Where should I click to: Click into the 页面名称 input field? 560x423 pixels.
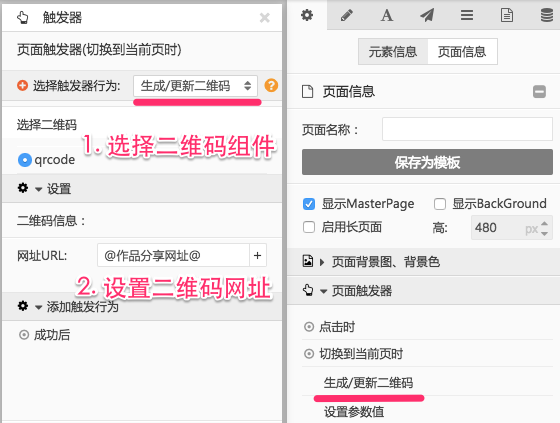[467, 129]
